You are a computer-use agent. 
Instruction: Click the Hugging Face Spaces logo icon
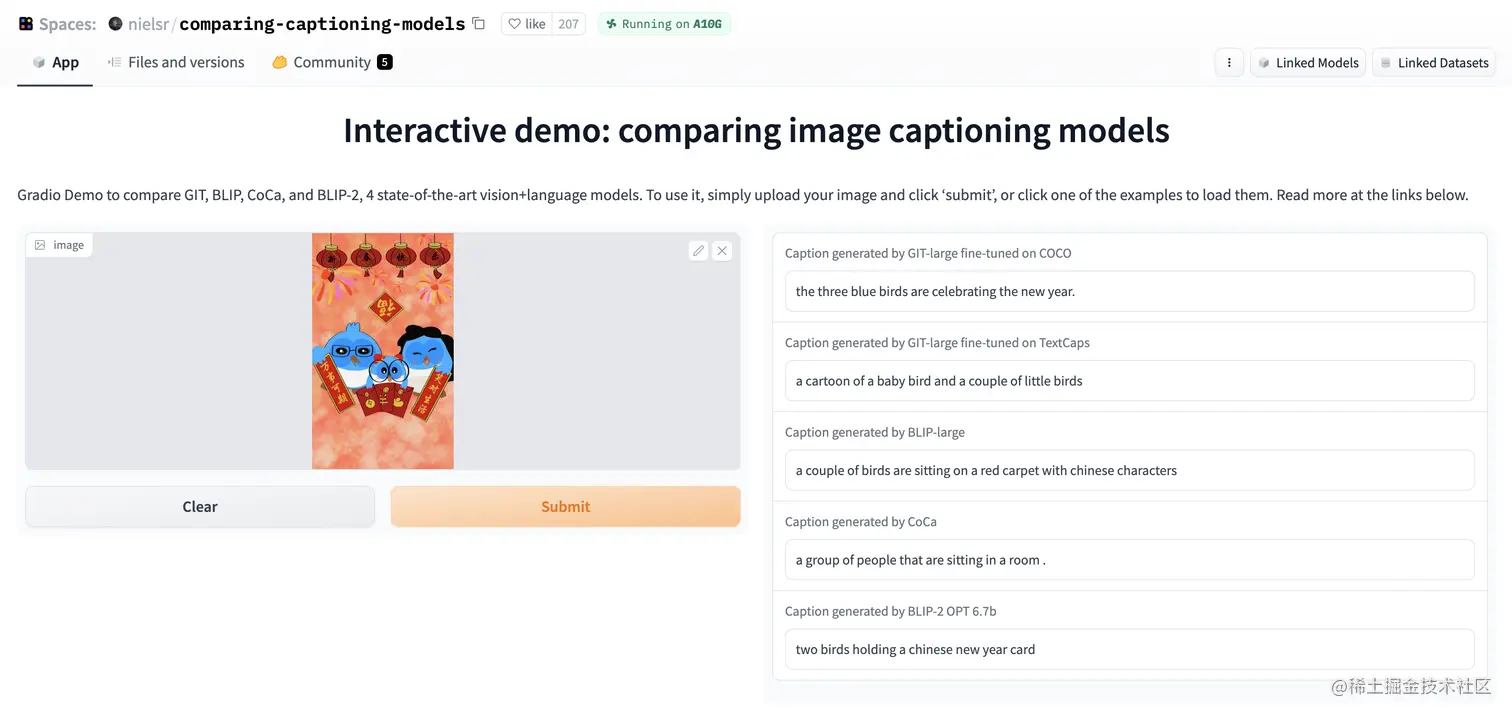click(x=26, y=24)
